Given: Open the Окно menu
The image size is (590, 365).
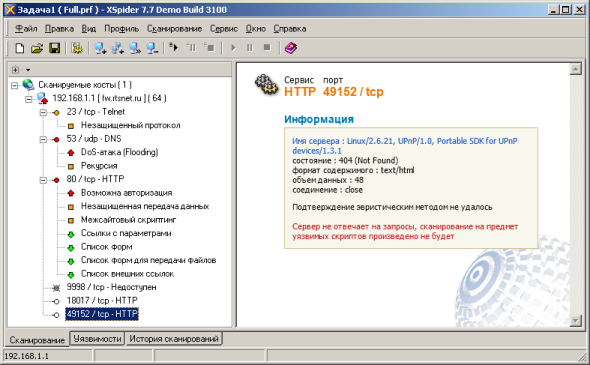Looking at the screenshot, I should pos(255,29).
